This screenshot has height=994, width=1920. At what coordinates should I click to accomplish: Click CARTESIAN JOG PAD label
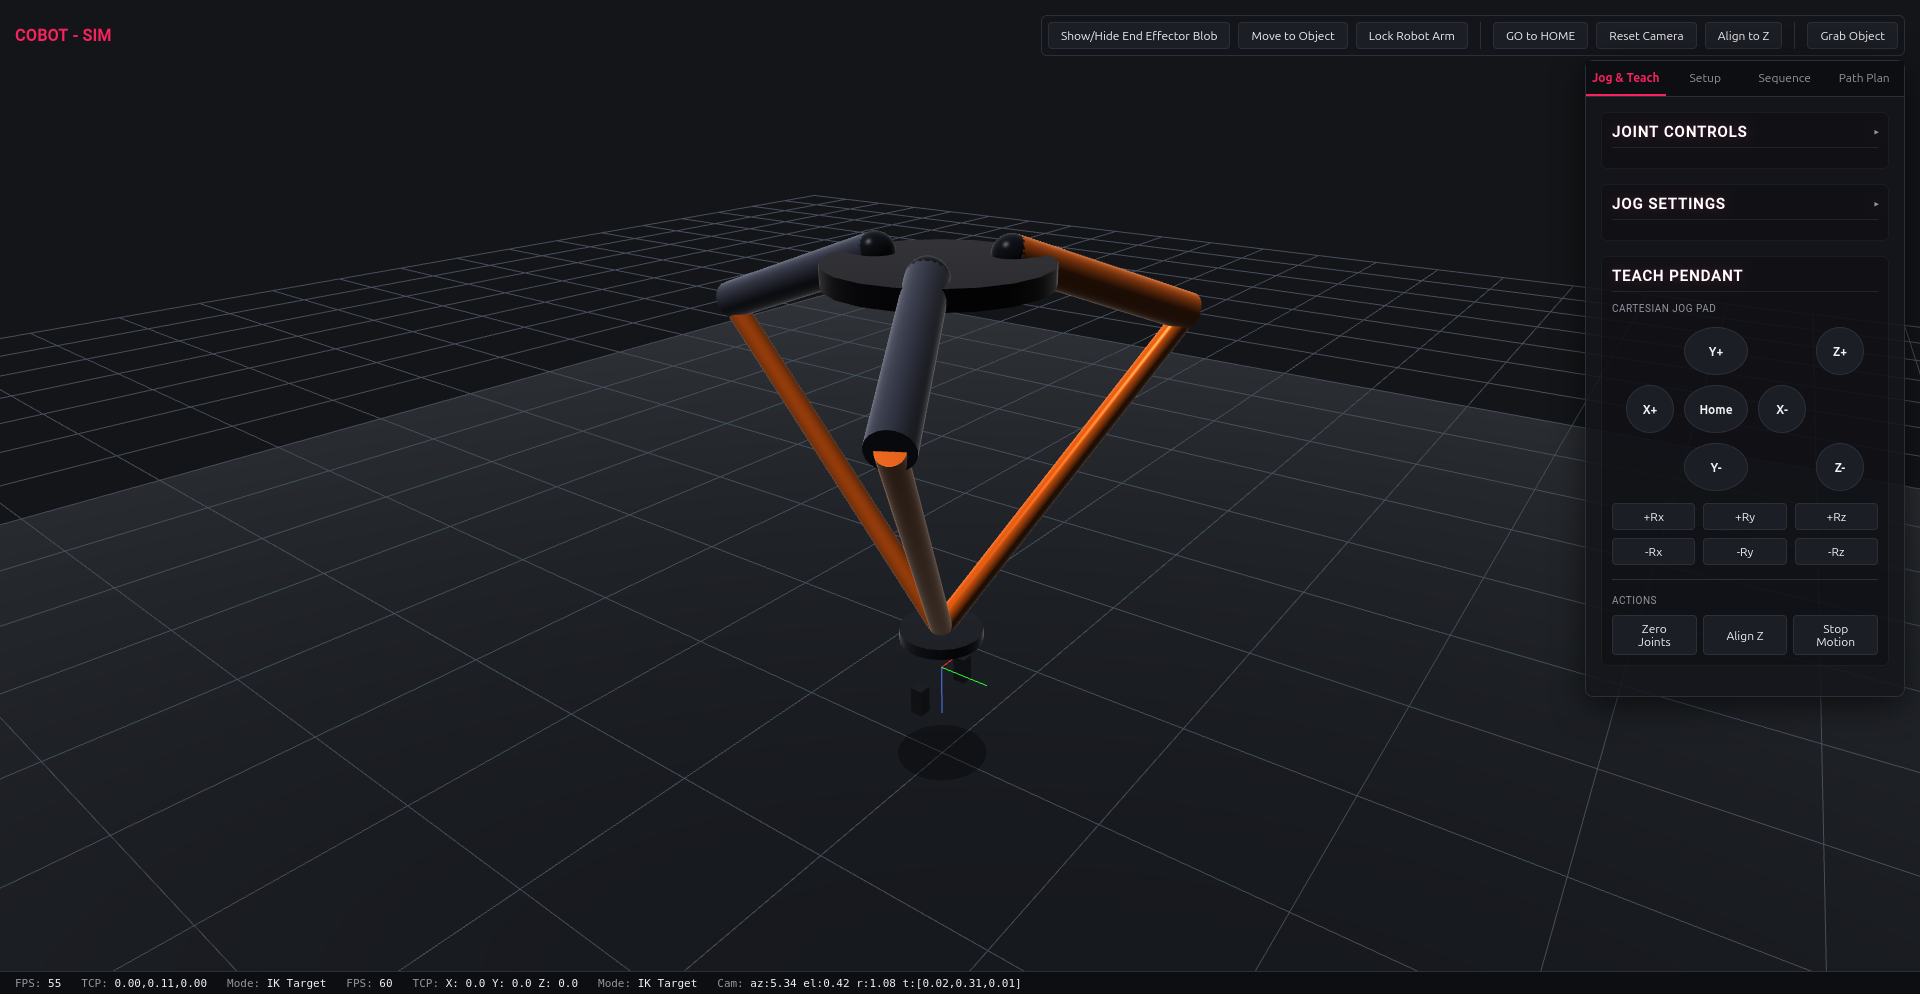coord(1663,308)
